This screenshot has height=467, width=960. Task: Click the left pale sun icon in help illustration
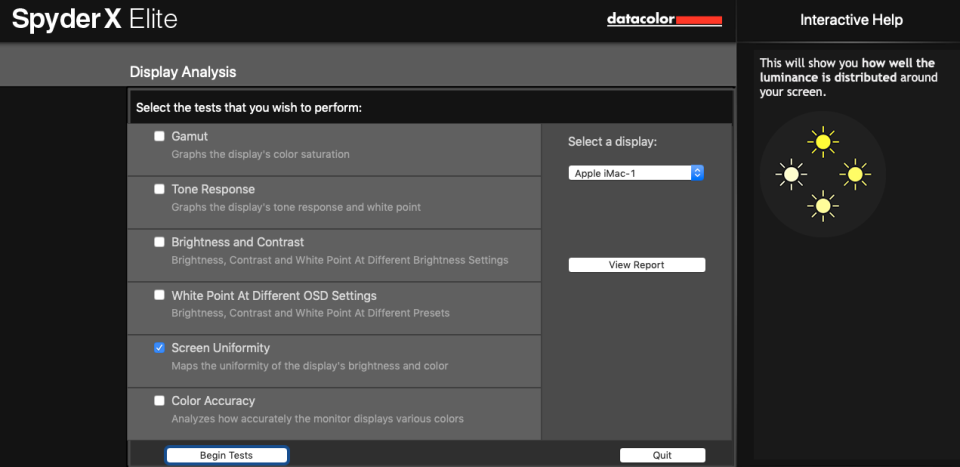(x=791, y=174)
